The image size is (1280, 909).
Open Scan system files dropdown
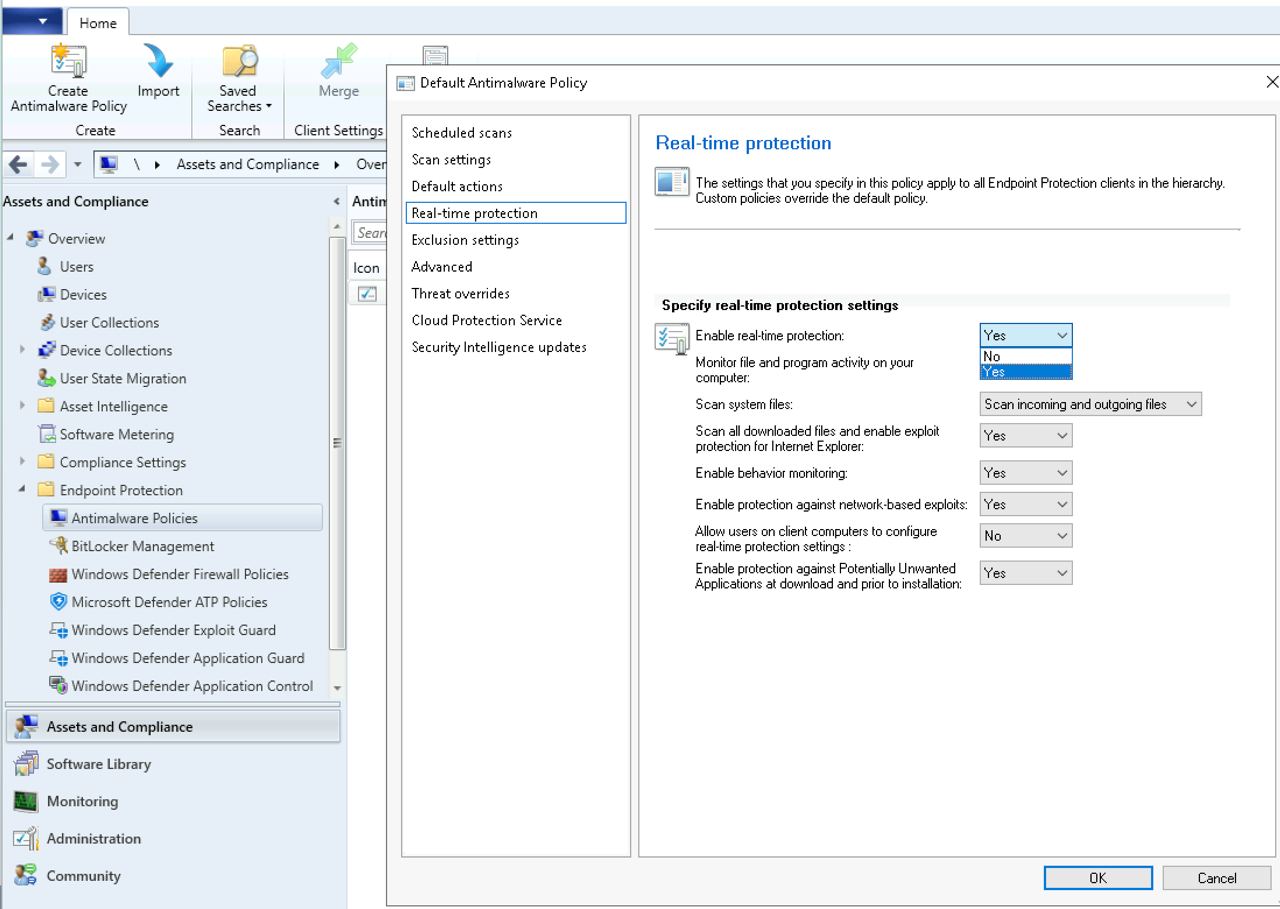click(1090, 404)
